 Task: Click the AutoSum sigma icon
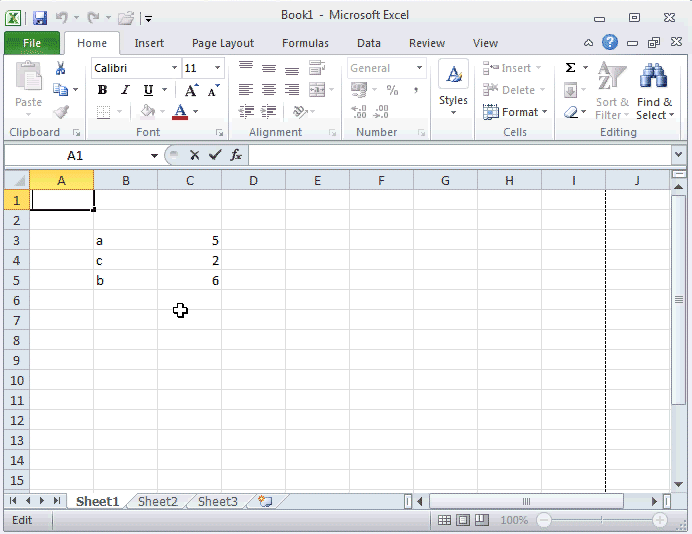[x=570, y=68]
